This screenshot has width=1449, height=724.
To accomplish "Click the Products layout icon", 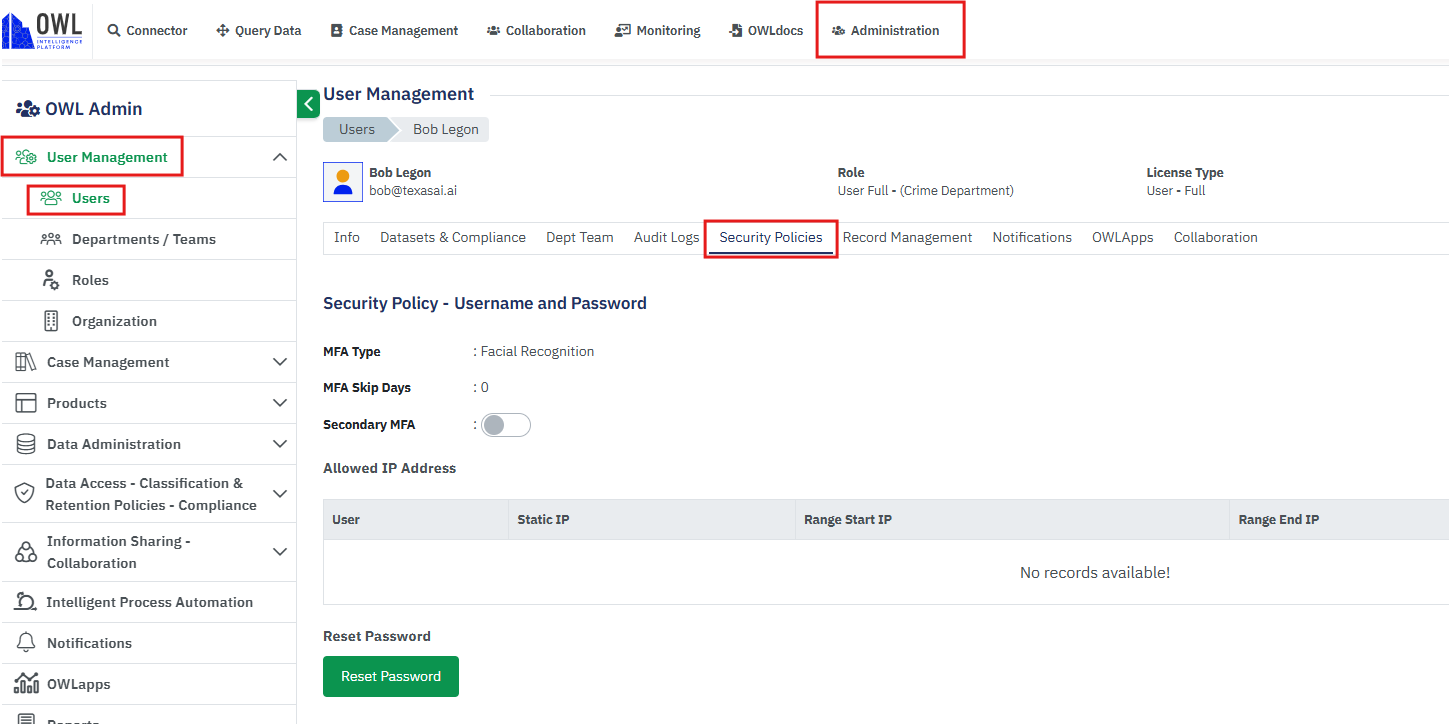I will pos(27,403).
